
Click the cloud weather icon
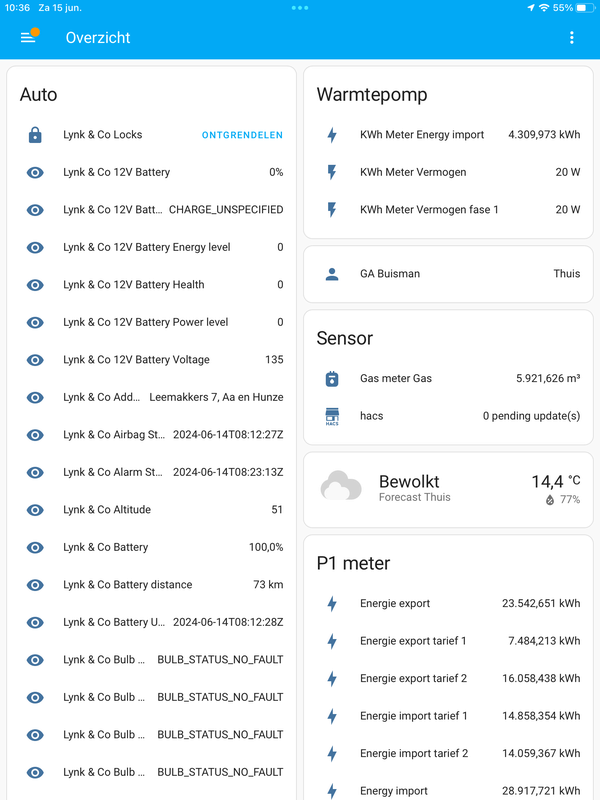pos(341,488)
